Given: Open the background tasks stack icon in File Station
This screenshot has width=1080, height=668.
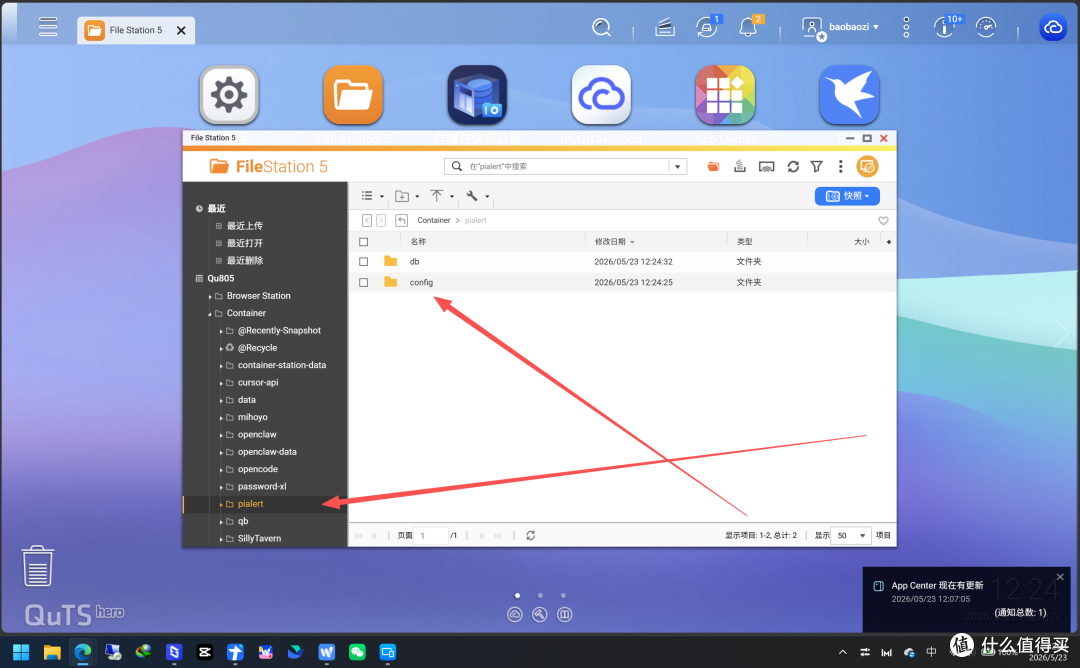Looking at the screenshot, I should tap(740, 167).
